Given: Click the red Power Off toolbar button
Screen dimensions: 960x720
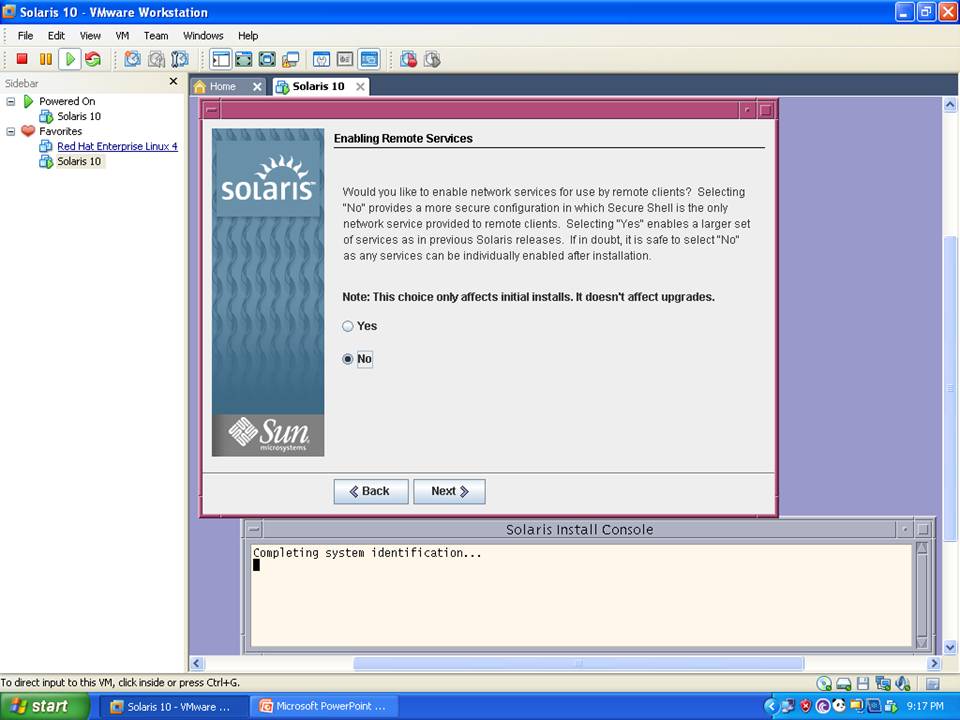Looking at the screenshot, I should pyautogui.click(x=22, y=59).
